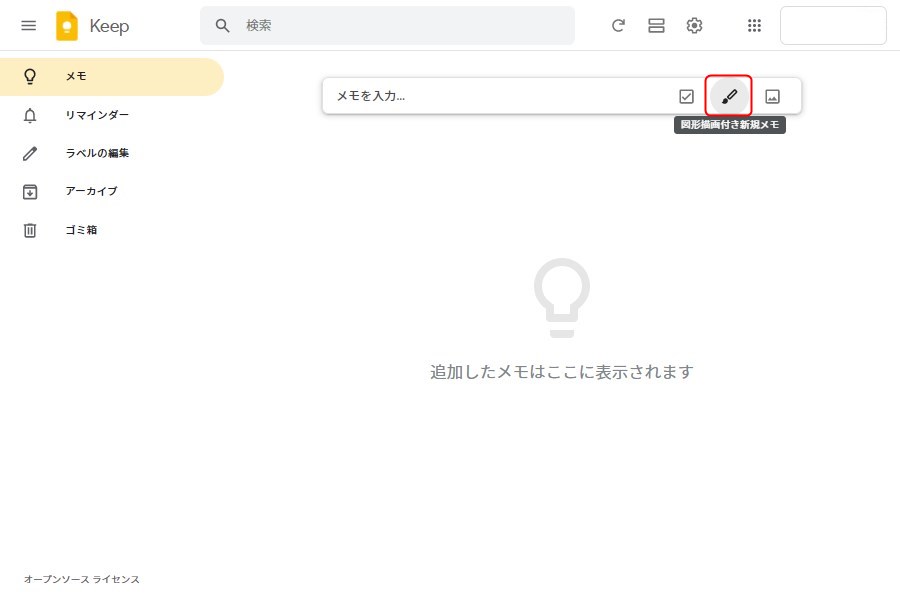Go to アーカイブ in the sidebar
Screen dimensions: 900x600
click(90, 191)
